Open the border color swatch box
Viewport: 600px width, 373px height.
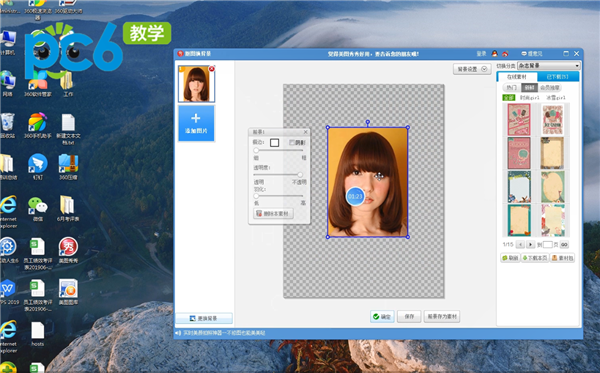pyautogui.click(x=274, y=143)
